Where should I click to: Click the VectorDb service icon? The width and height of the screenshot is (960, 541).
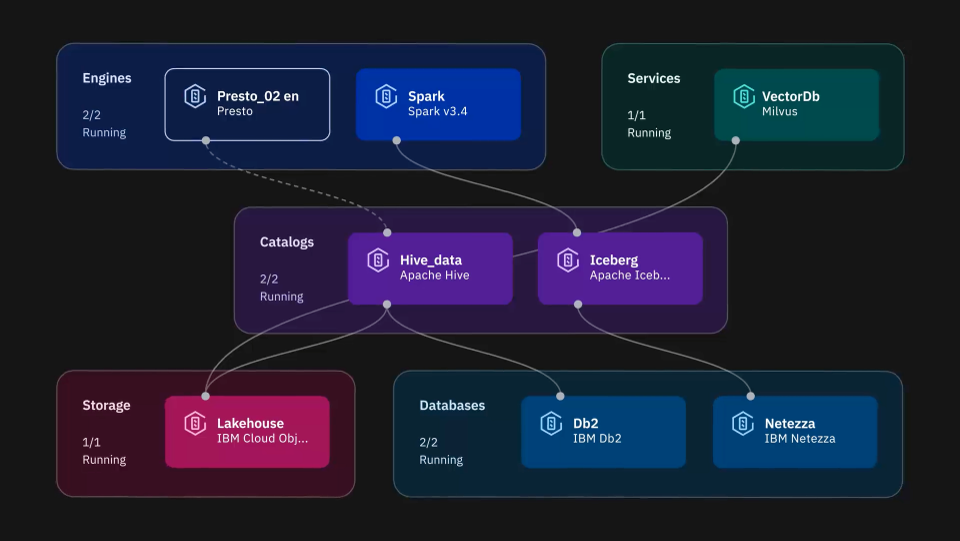743,96
